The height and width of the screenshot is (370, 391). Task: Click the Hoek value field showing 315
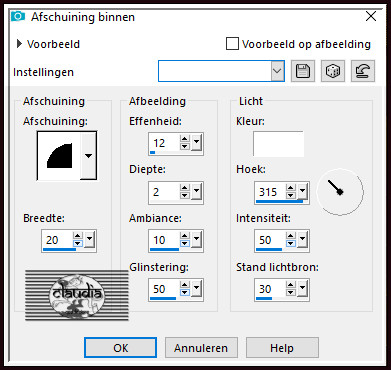click(271, 192)
